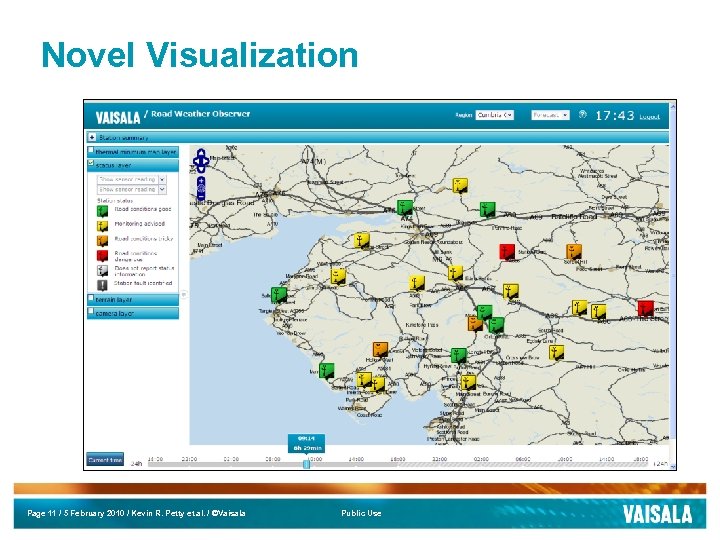Image resolution: width=720 pixels, height=540 pixels.
Task: Collapse the side panel with round handle
Action: [184, 294]
